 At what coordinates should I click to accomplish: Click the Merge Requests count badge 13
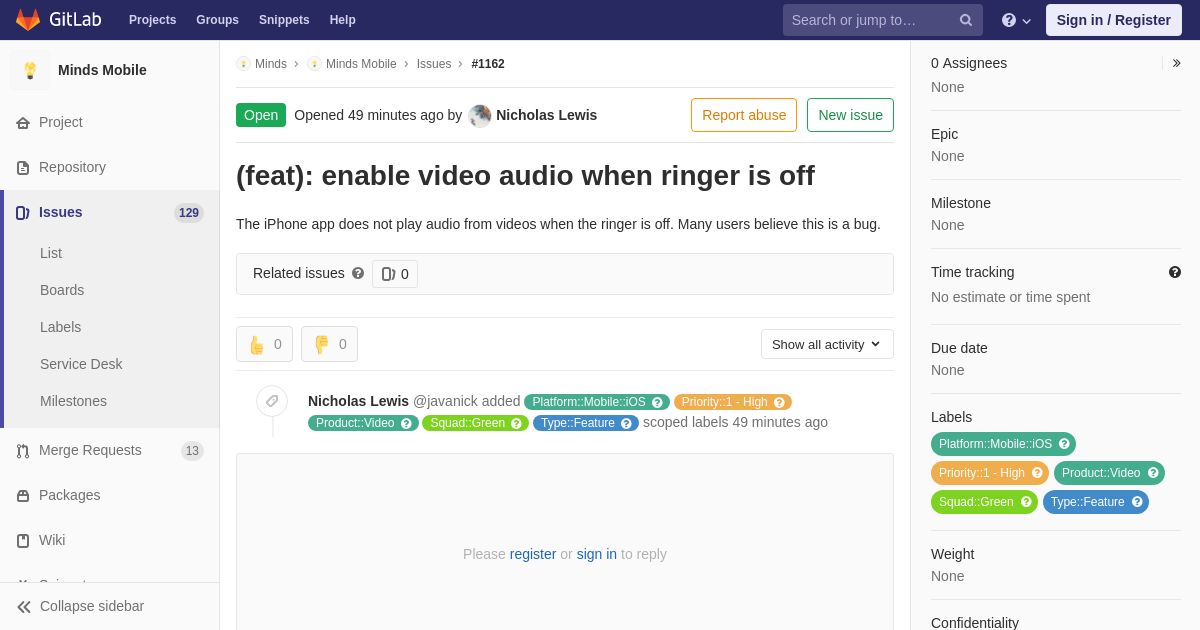click(192, 451)
